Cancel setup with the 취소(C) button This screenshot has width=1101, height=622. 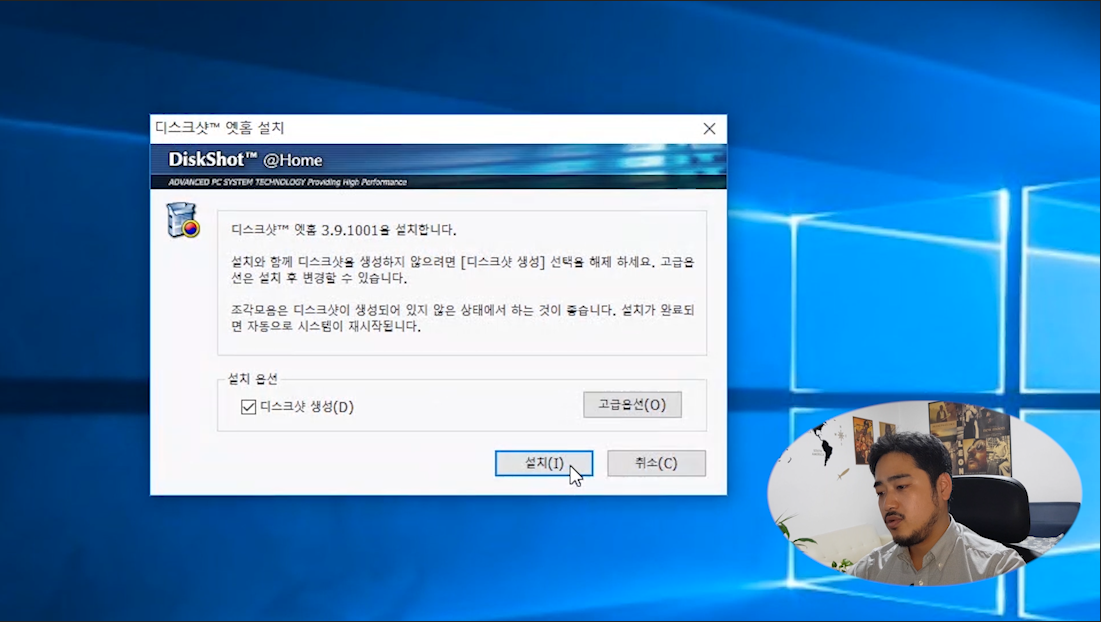[656, 463]
